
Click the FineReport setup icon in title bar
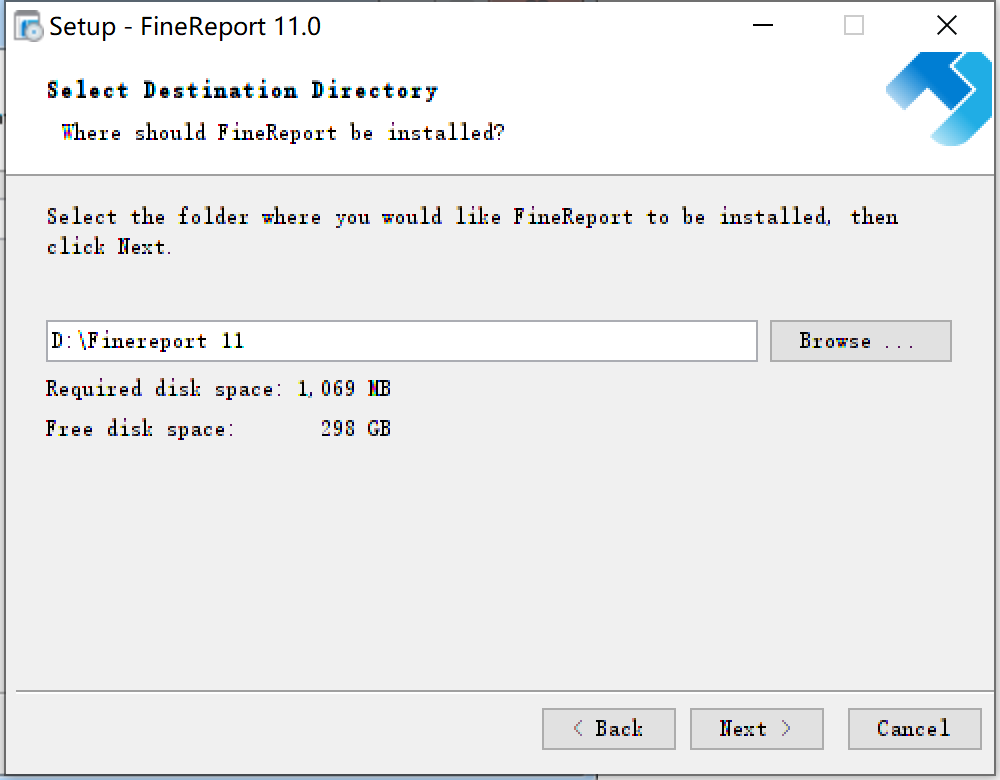[x=28, y=27]
